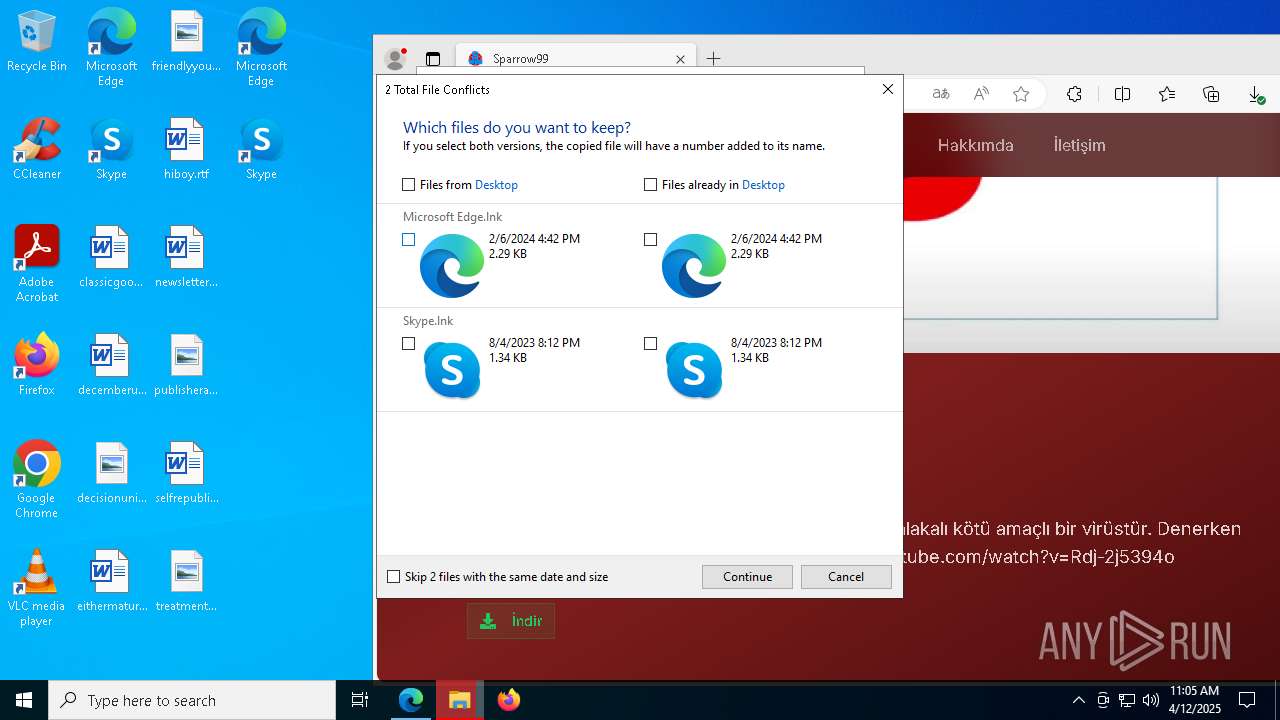
Task: Open Edge favorites list icon
Action: (x=1166, y=94)
